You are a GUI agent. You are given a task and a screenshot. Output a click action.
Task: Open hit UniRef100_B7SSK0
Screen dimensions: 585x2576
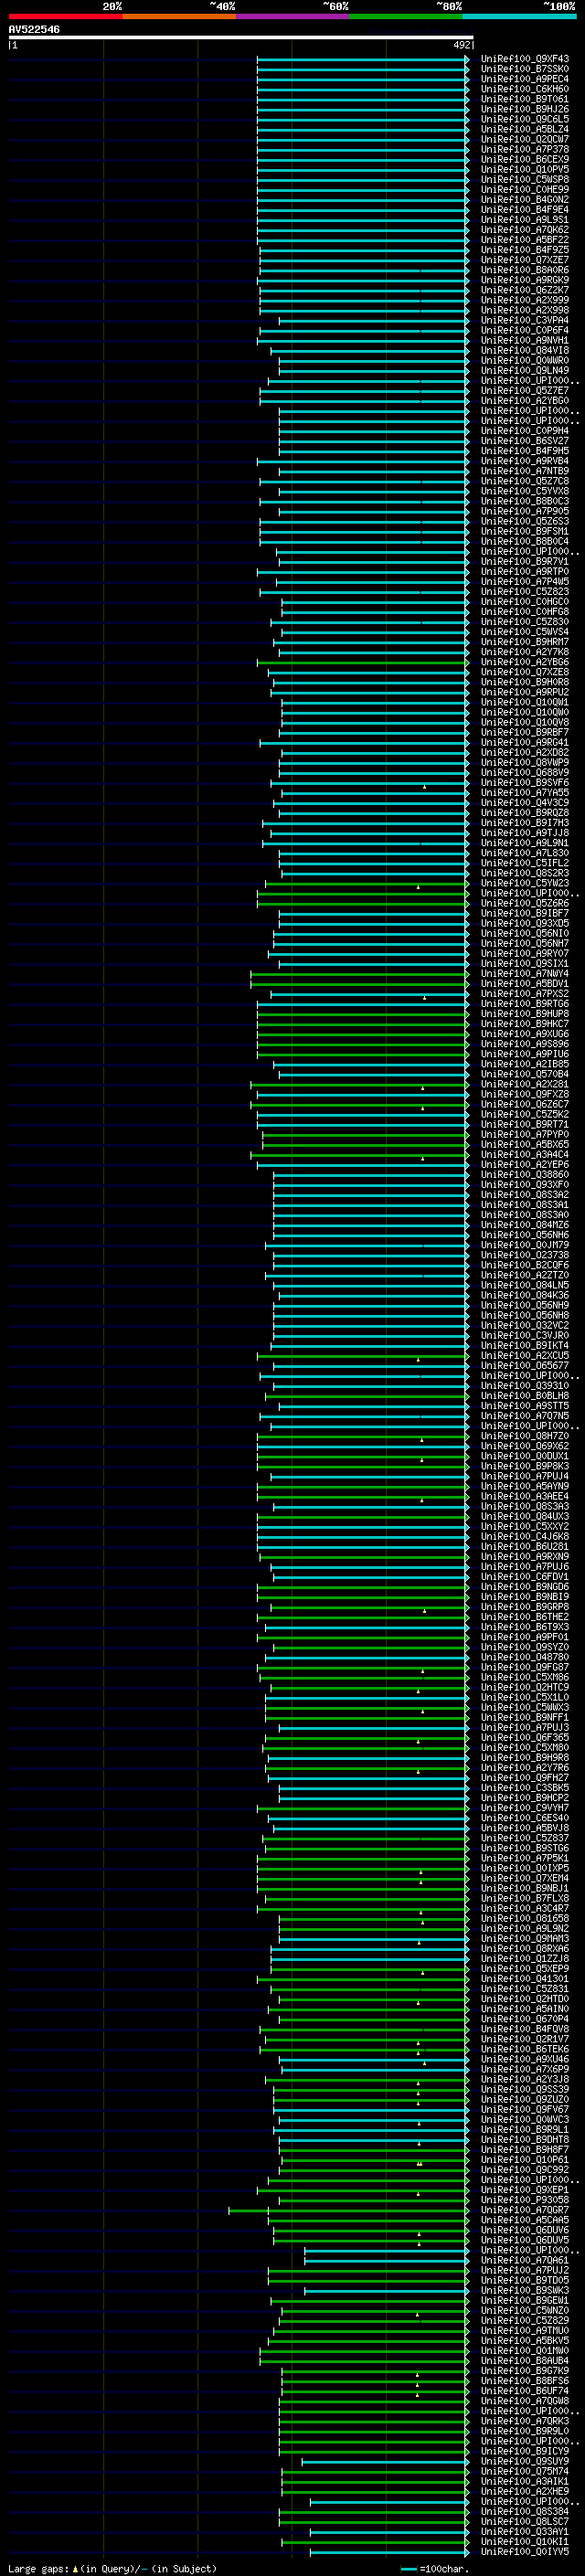(525, 69)
